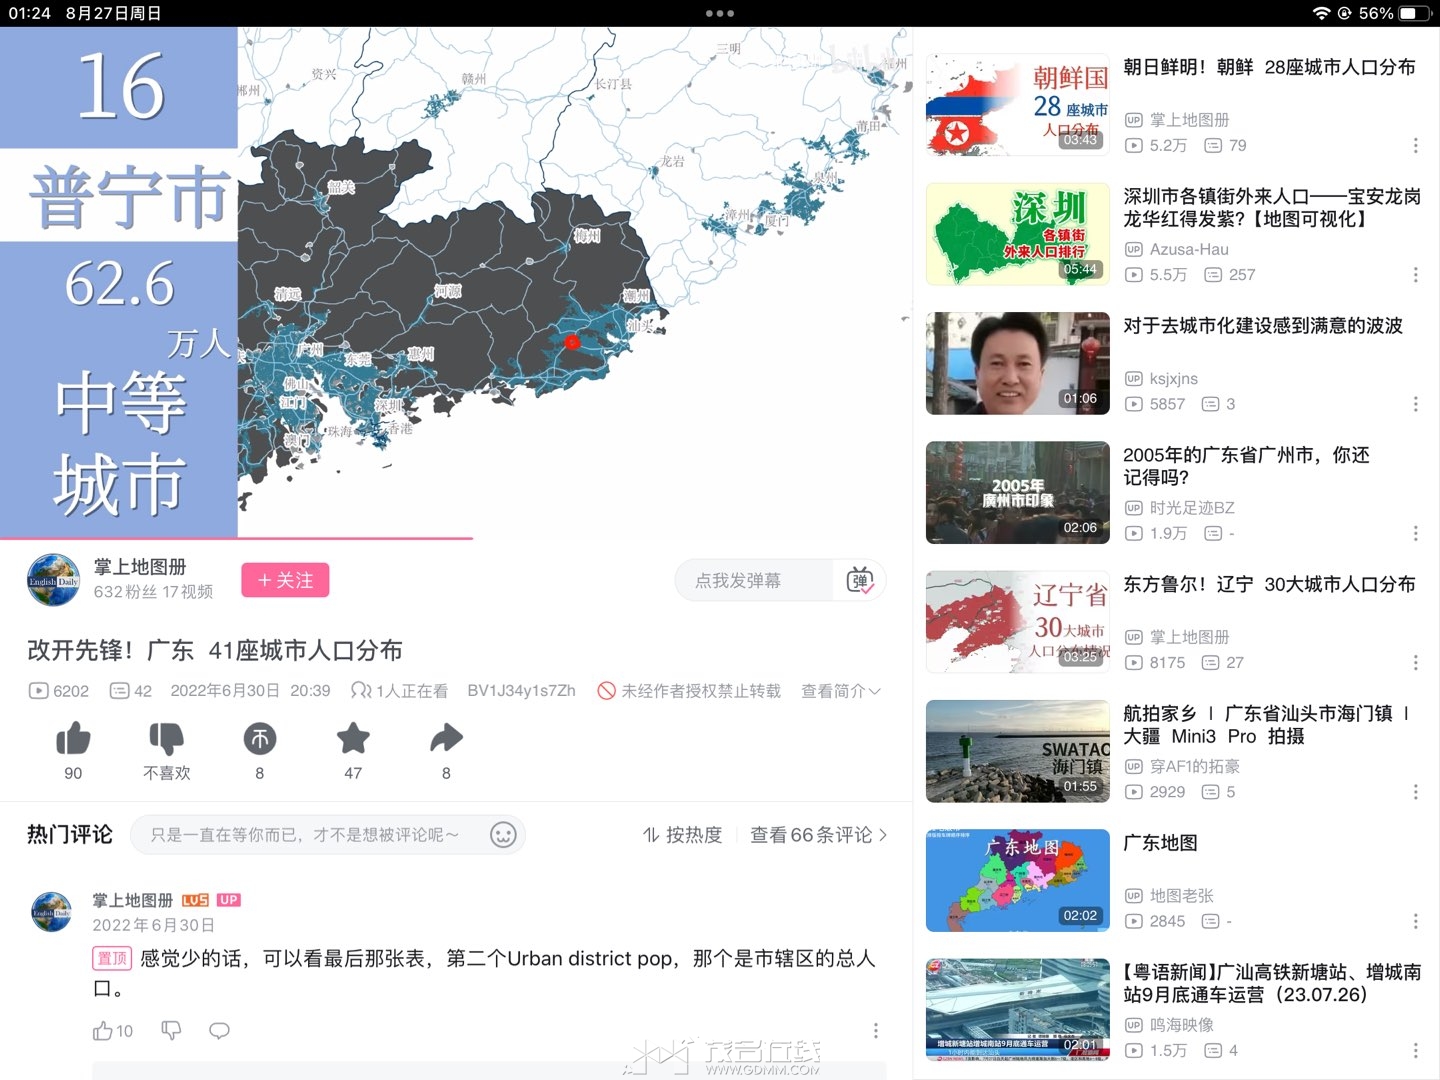Screen dimensions: 1440x1080
Task: Toggle danmaku display icon
Action: [860, 580]
